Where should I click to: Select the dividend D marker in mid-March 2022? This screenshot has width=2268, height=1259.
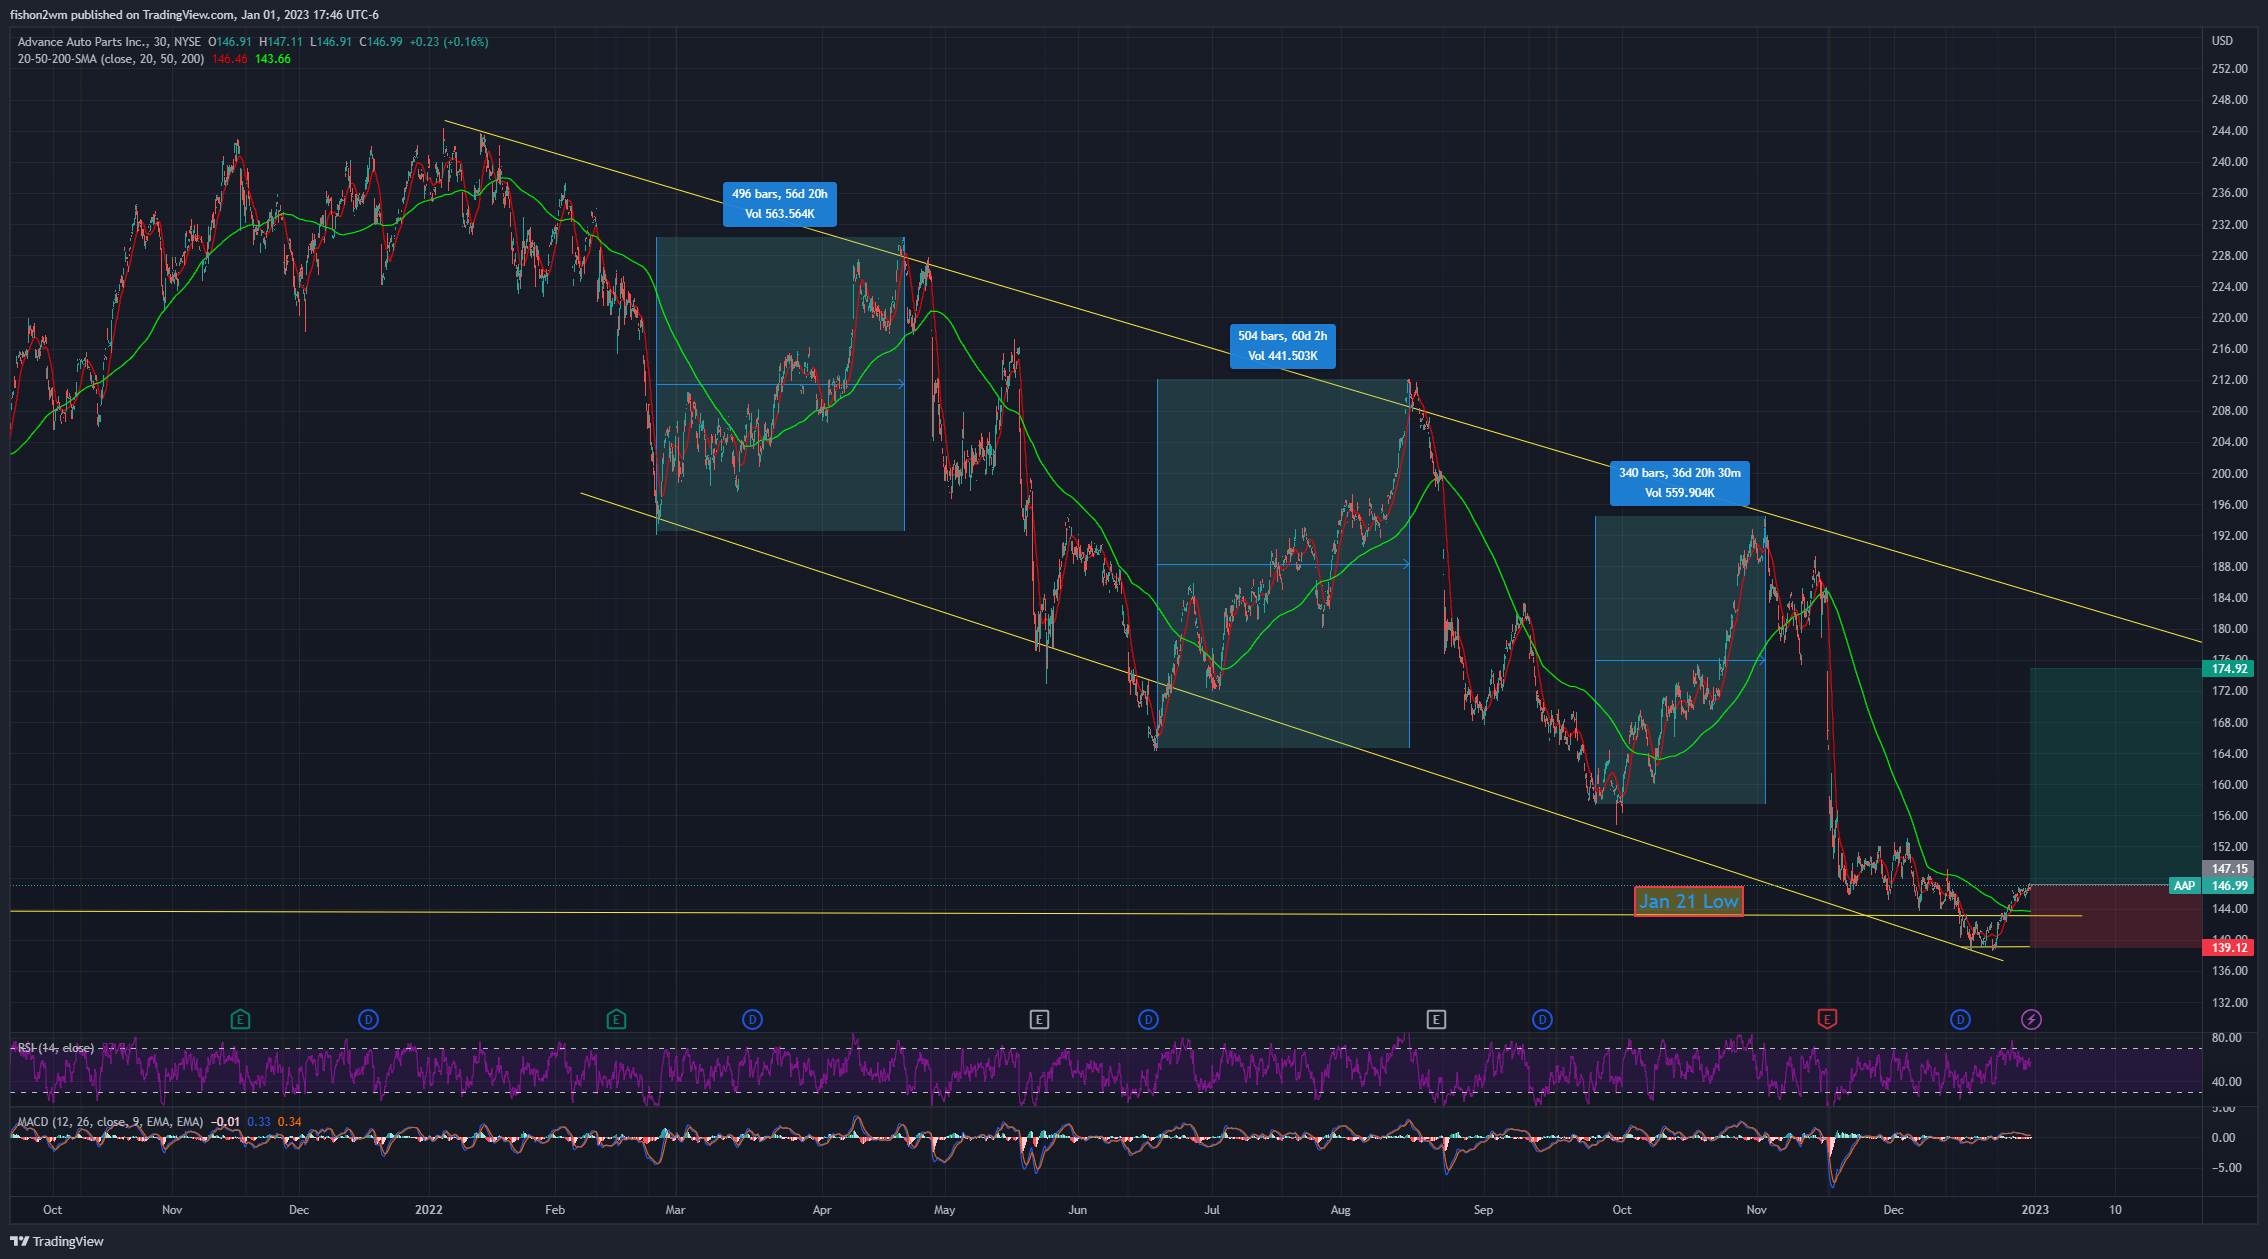(x=752, y=1019)
